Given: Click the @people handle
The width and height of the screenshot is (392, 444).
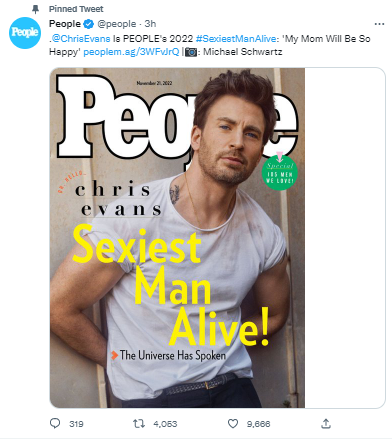Looking at the screenshot, I should (x=117, y=24).
